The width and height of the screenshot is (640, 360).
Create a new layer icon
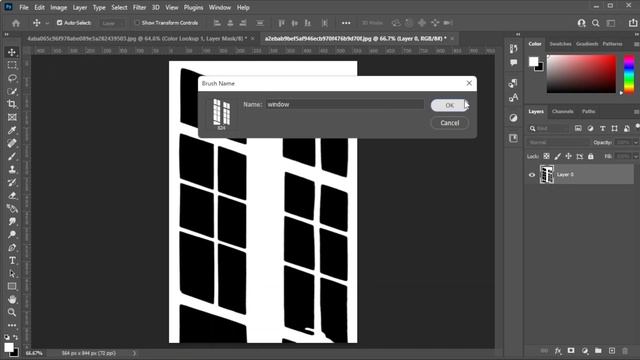611,351
